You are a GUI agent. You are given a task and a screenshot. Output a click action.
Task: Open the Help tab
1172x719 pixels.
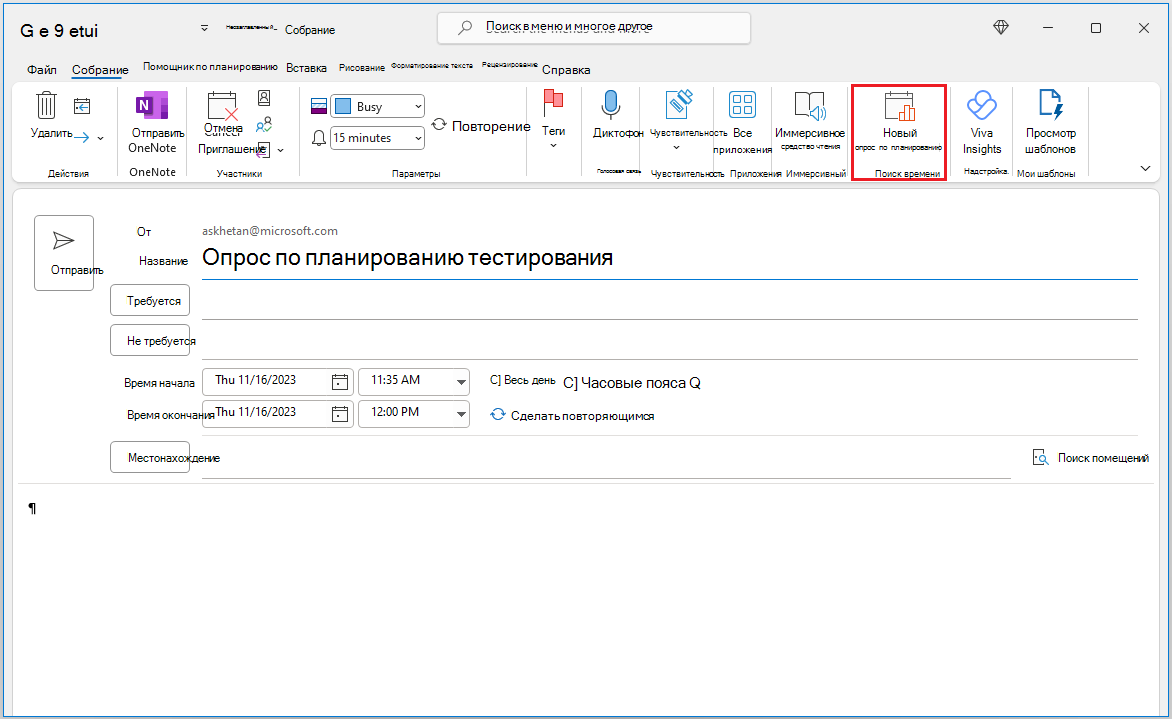click(x=566, y=70)
